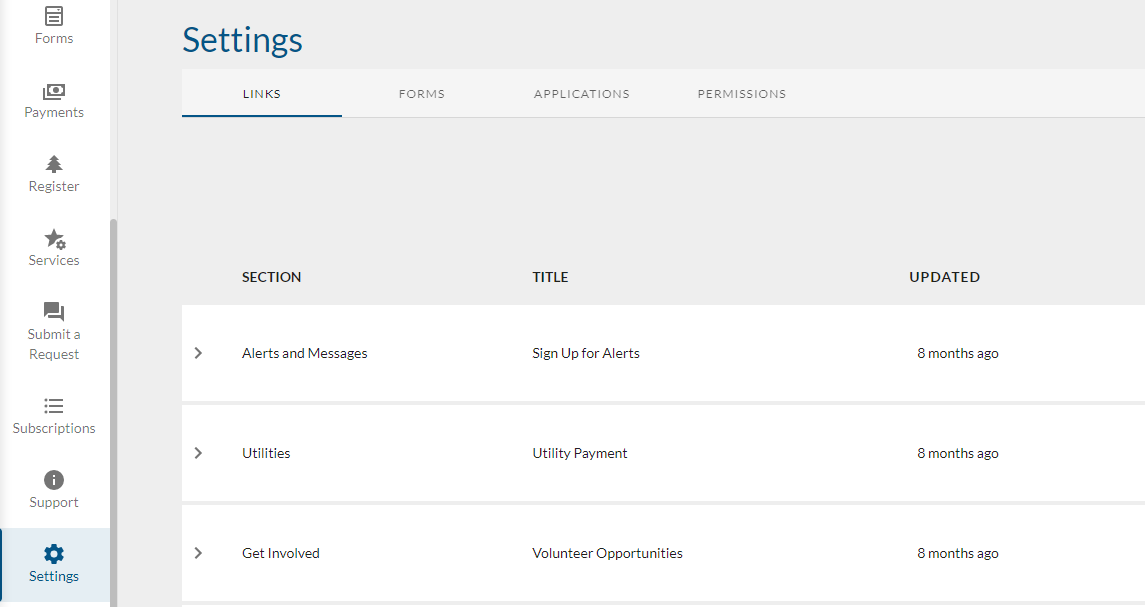Open the Applications tab
The height and width of the screenshot is (607, 1145).
[x=581, y=93]
